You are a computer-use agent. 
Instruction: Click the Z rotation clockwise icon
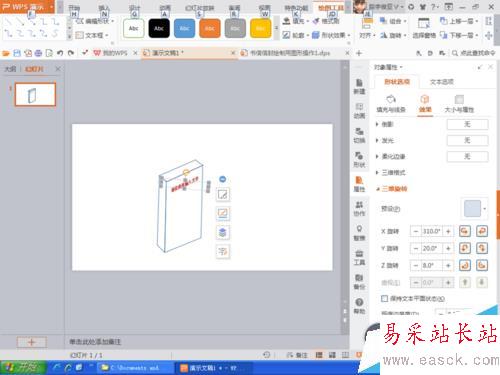point(465,265)
